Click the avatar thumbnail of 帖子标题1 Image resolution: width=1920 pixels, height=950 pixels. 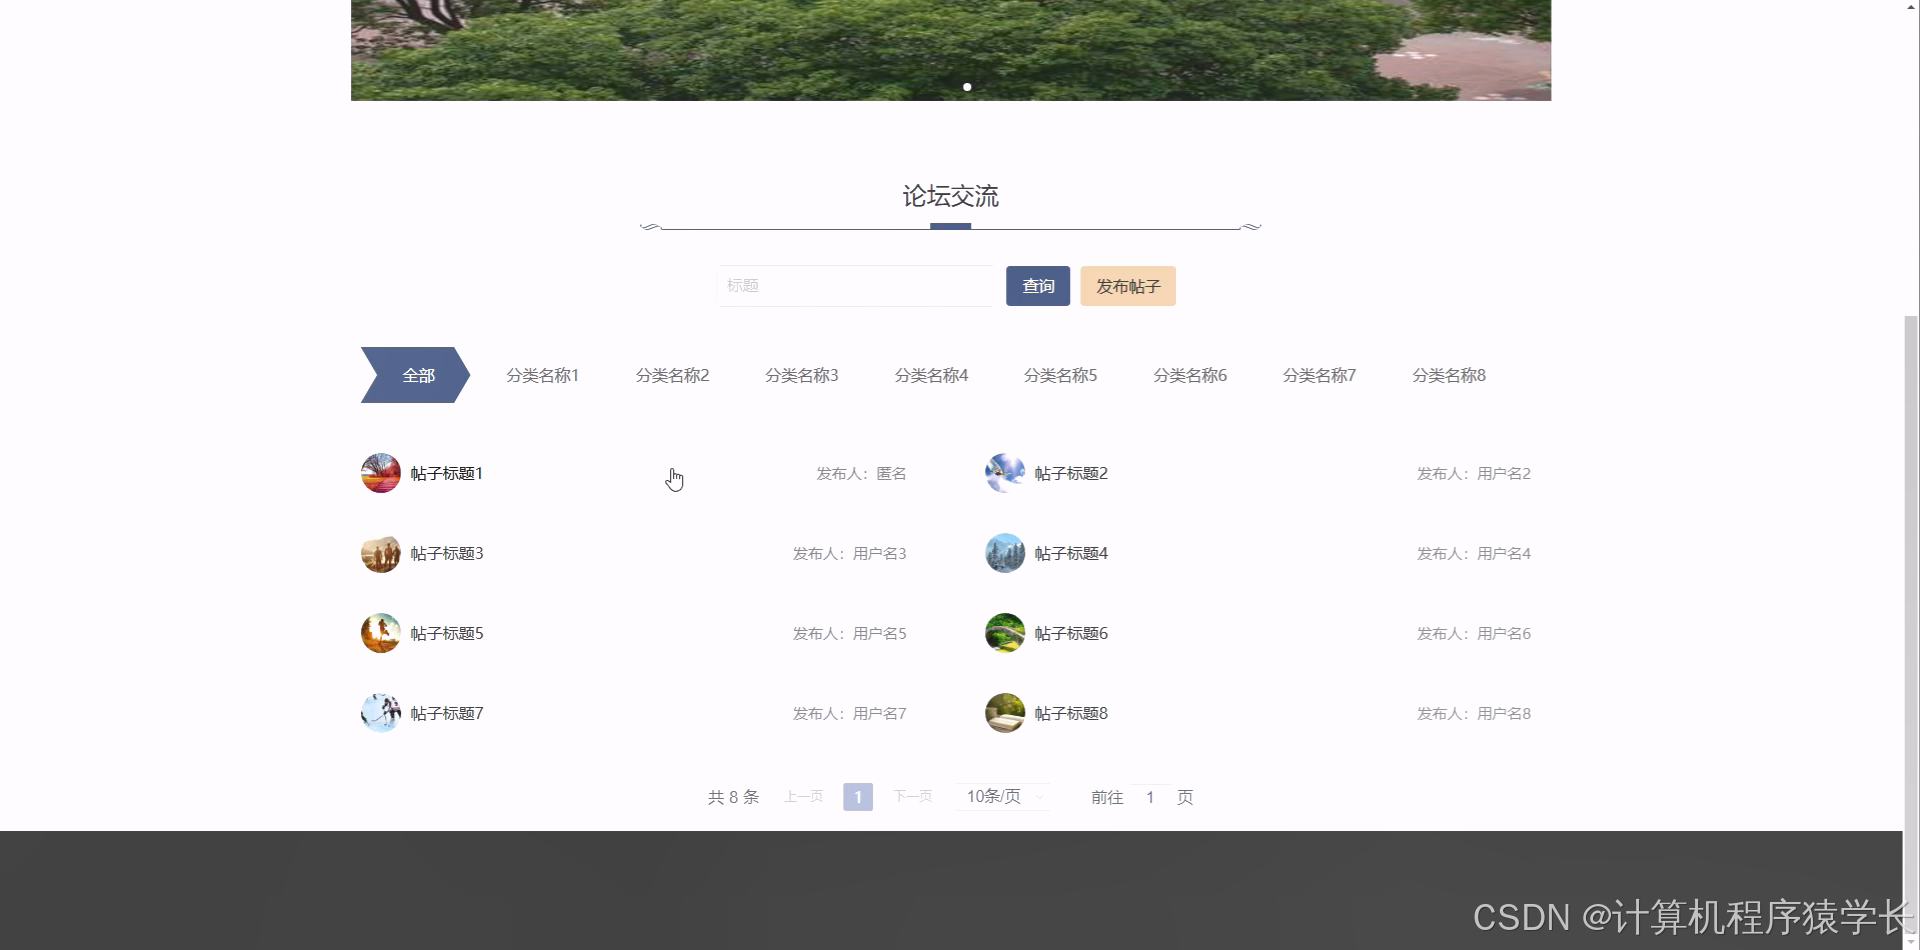tap(380, 473)
